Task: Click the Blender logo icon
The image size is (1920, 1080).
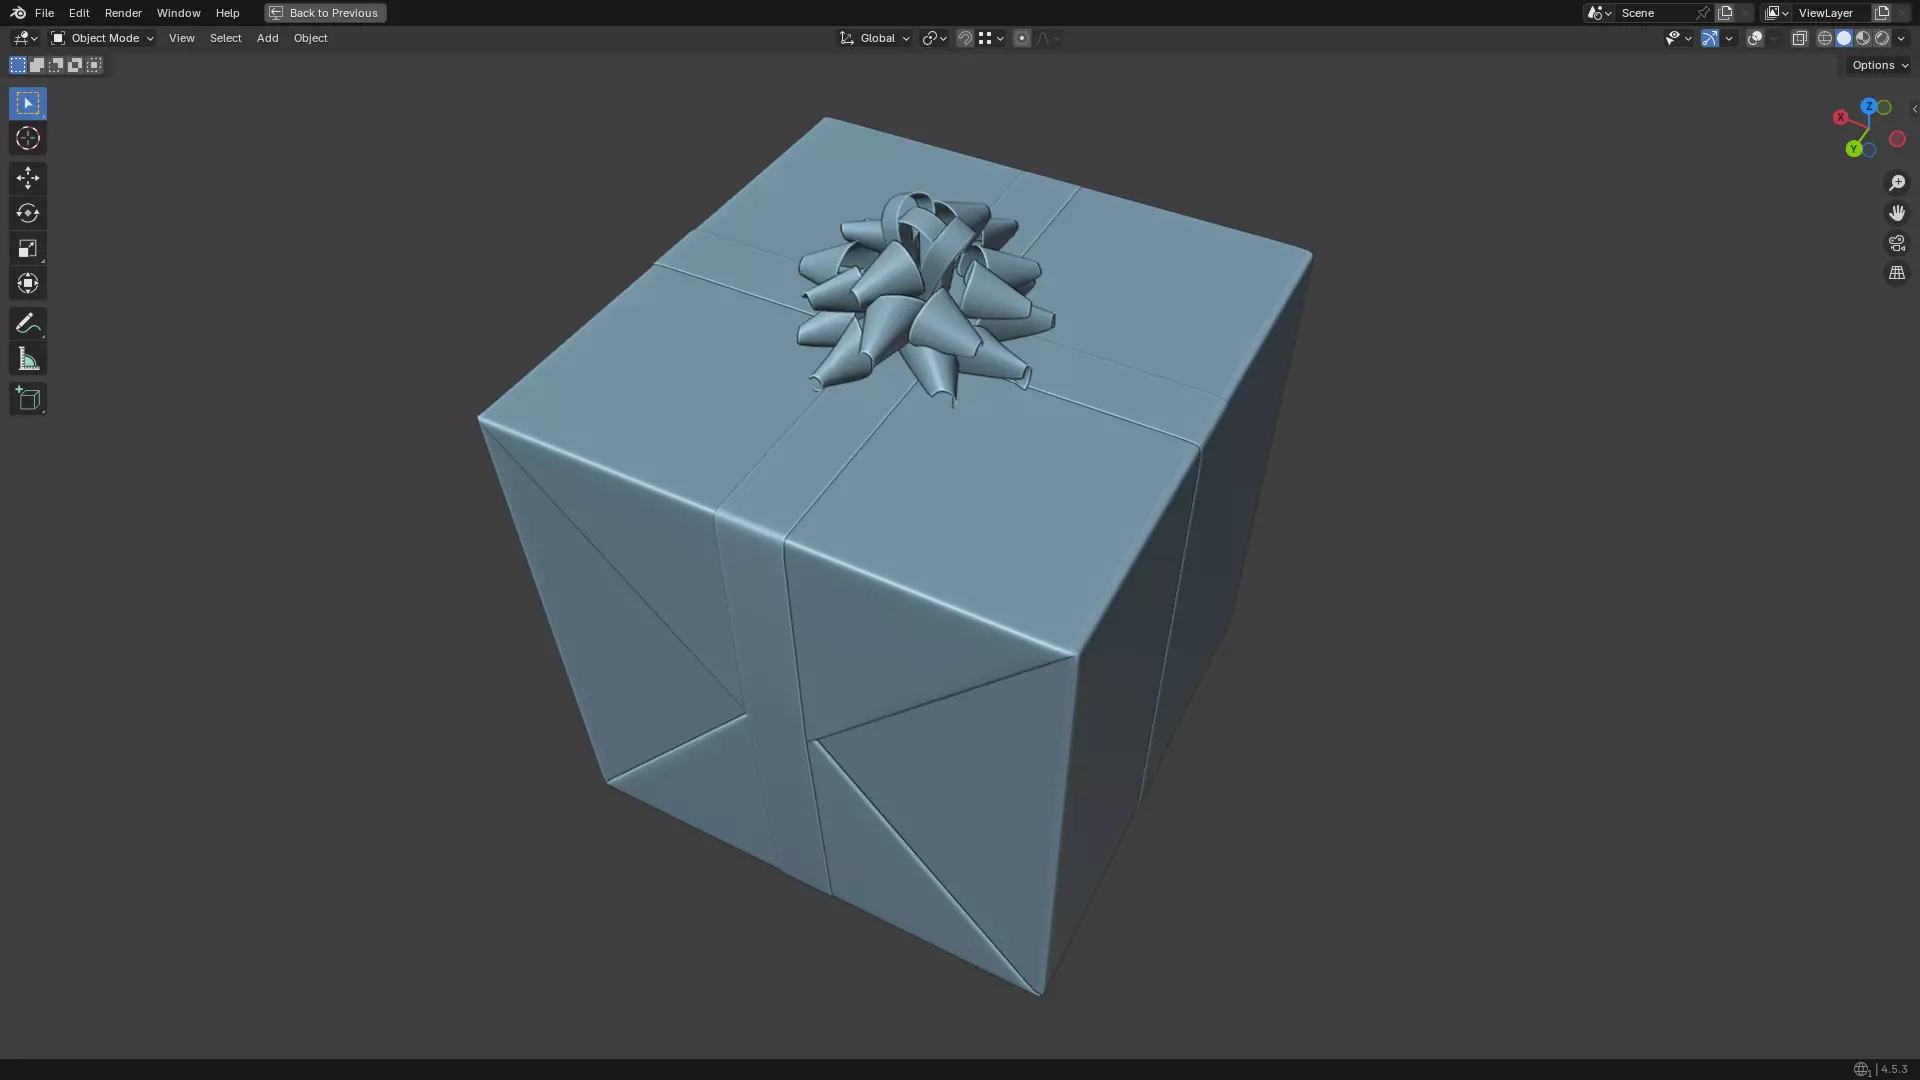Action: (x=18, y=13)
